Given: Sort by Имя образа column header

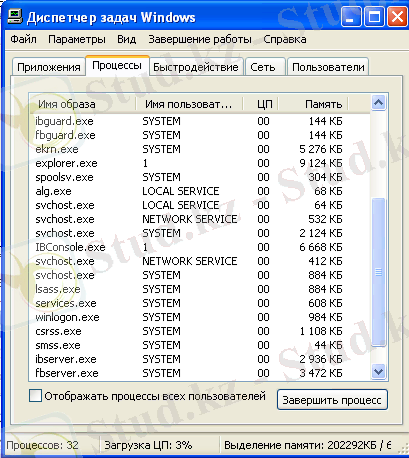Looking at the screenshot, I should pos(83,104).
